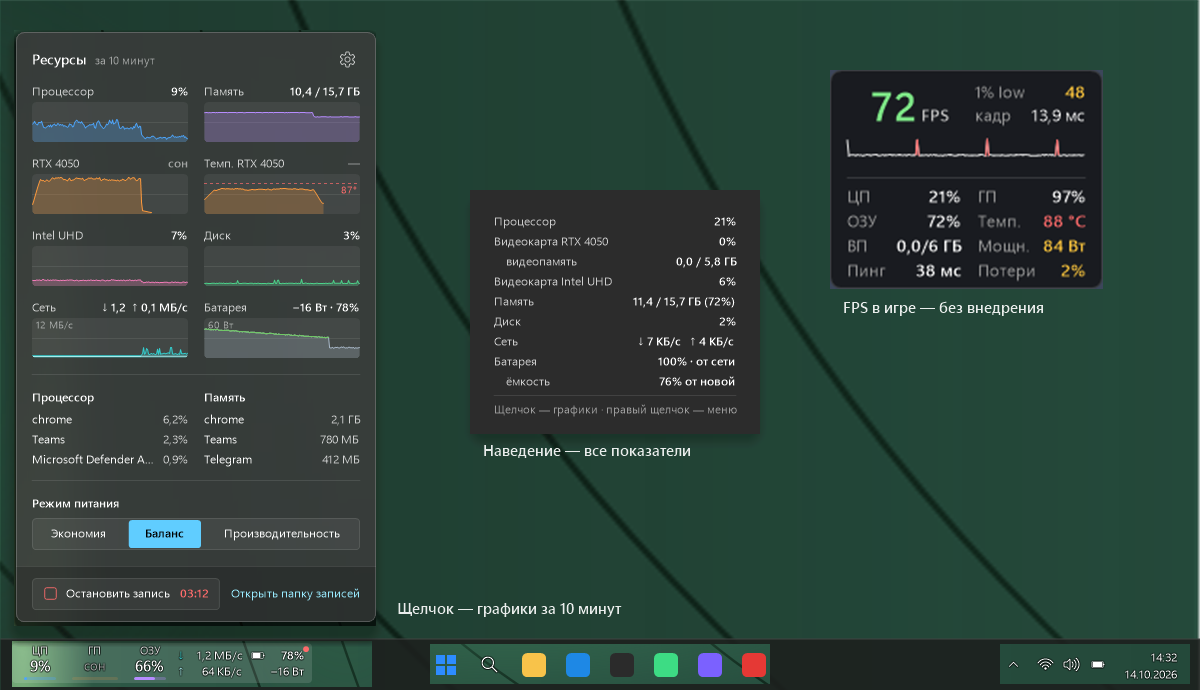Screen dimensions: 1200x690
Task: Open taskbar search magnifier
Action: point(489,665)
